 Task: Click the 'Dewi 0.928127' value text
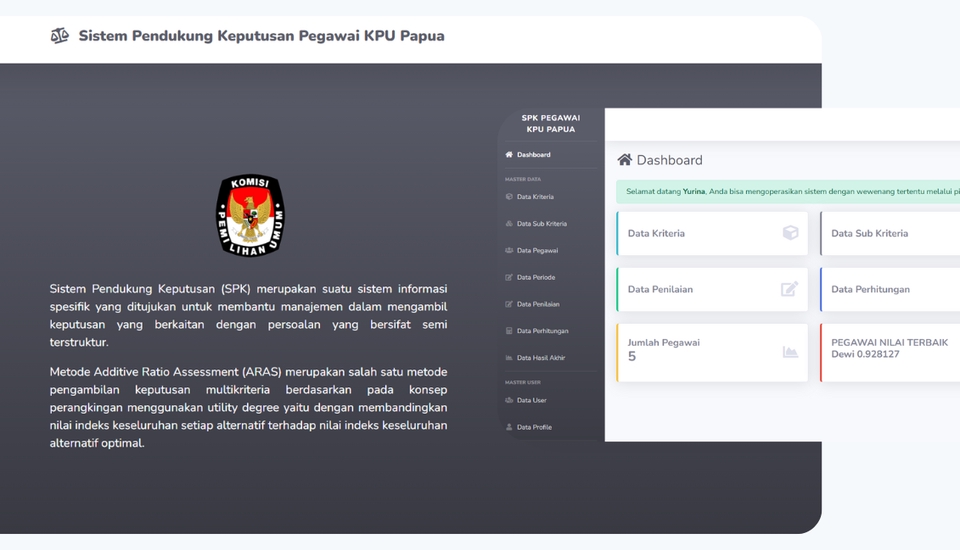point(865,354)
